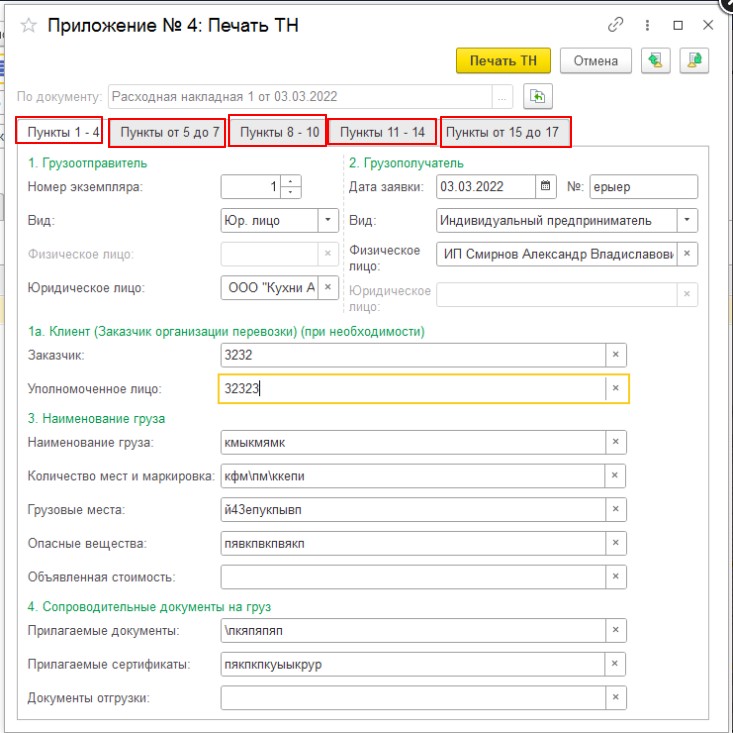
Task: Click the Грузовые места input
Action: pos(413,510)
